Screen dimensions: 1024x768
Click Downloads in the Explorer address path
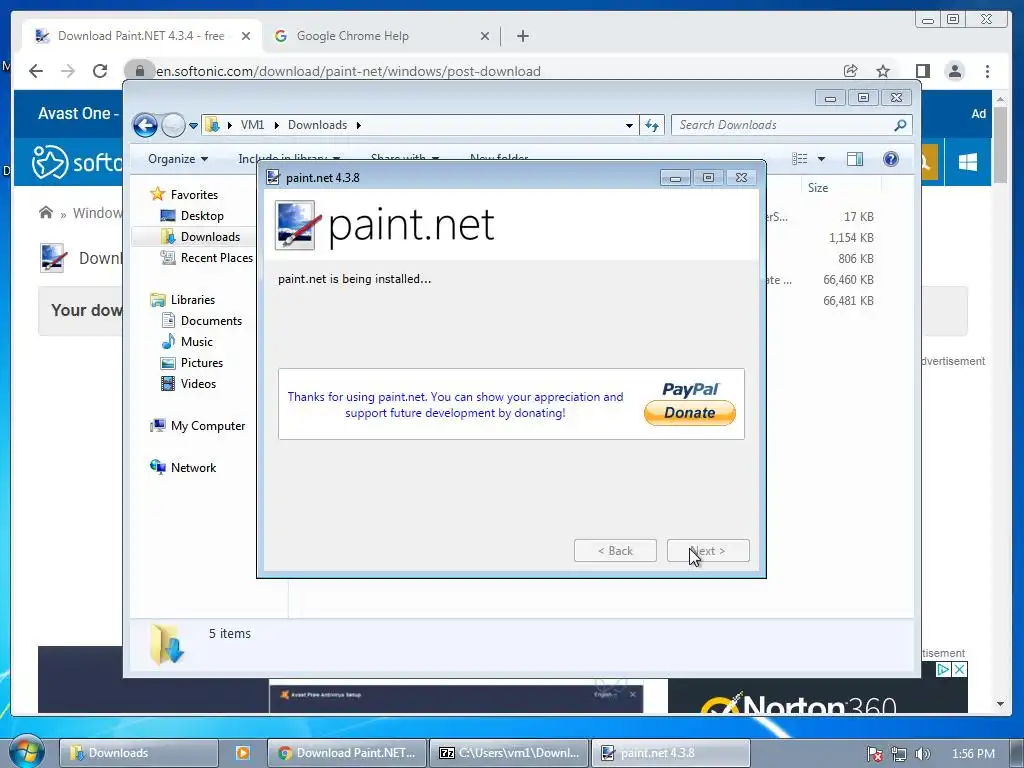pyautogui.click(x=317, y=125)
